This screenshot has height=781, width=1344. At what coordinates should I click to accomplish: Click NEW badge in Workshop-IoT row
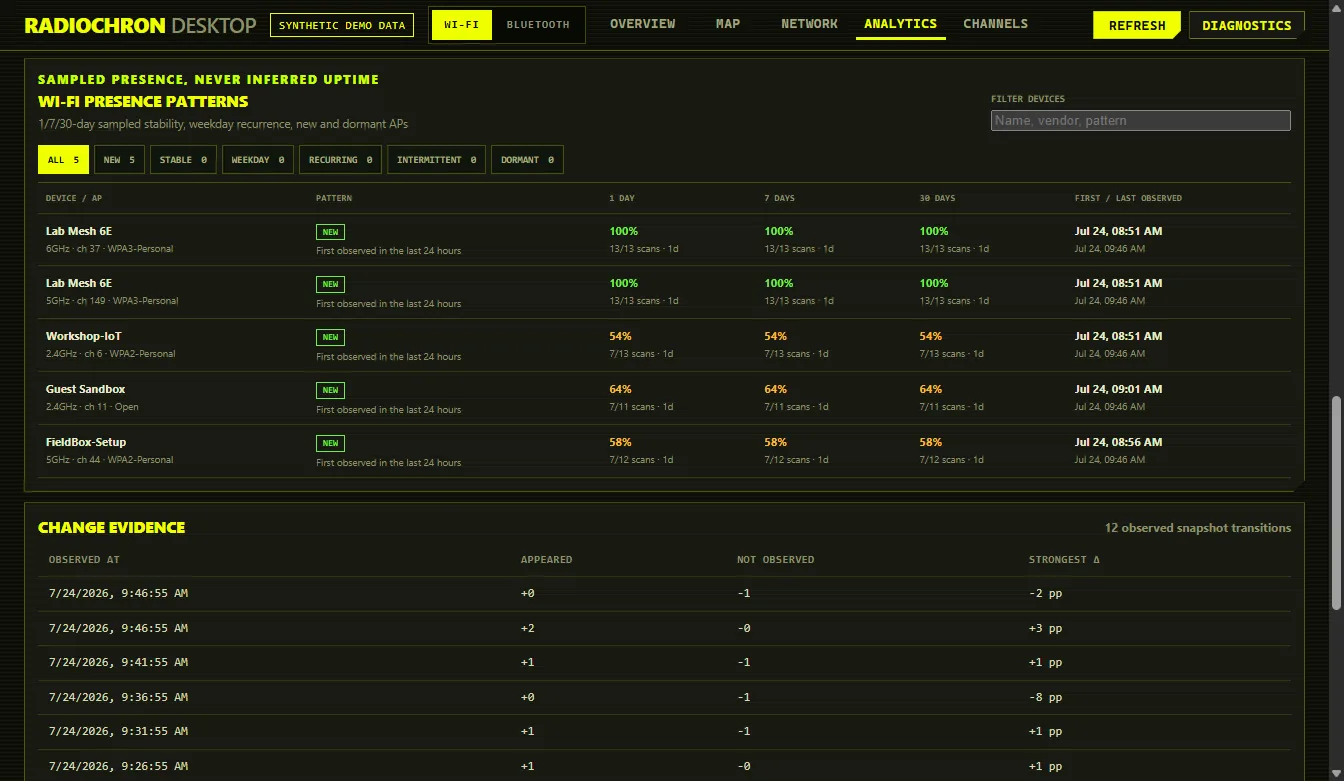(330, 337)
